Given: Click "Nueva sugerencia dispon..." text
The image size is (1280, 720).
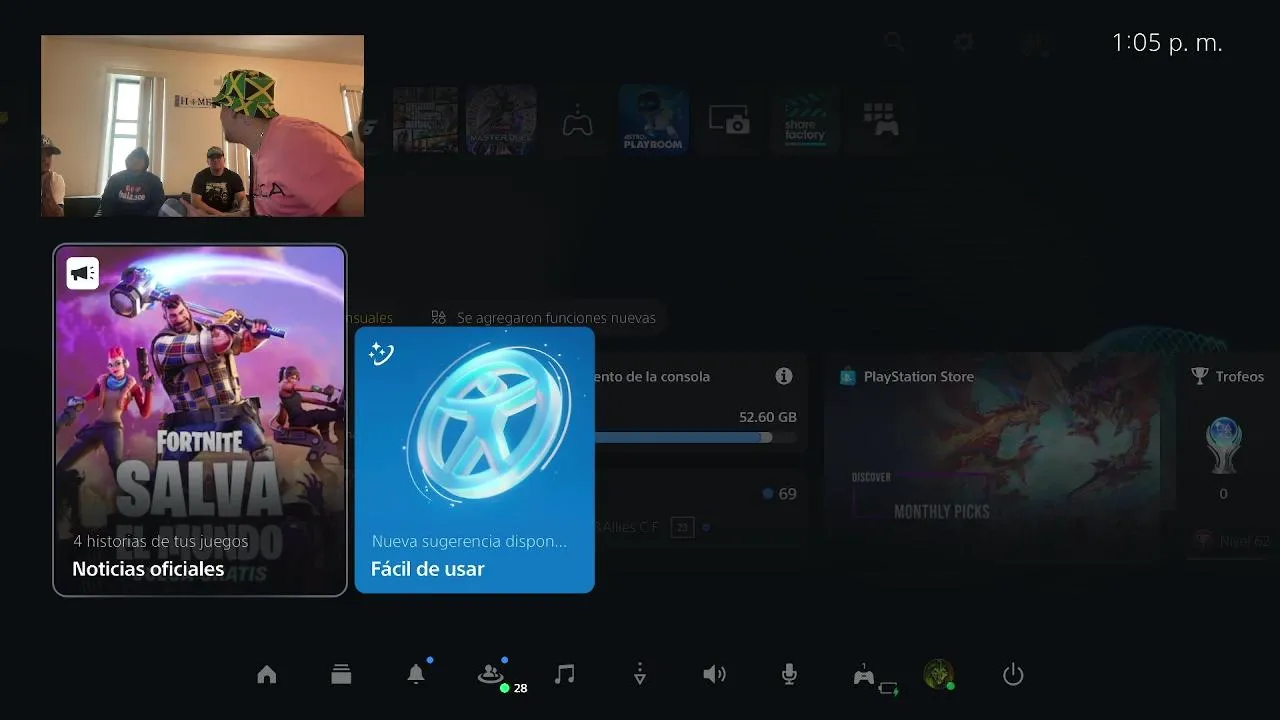Looking at the screenshot, I should click(469, 541).
